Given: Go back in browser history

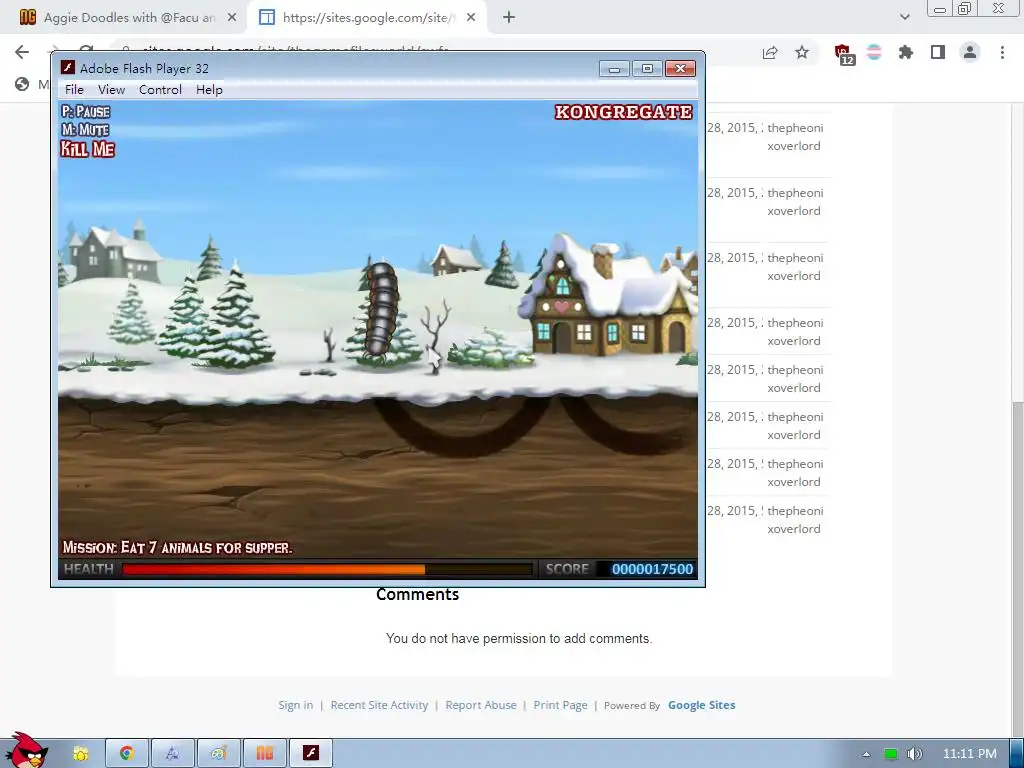Looking at the screenshot, I should (22, 52).
